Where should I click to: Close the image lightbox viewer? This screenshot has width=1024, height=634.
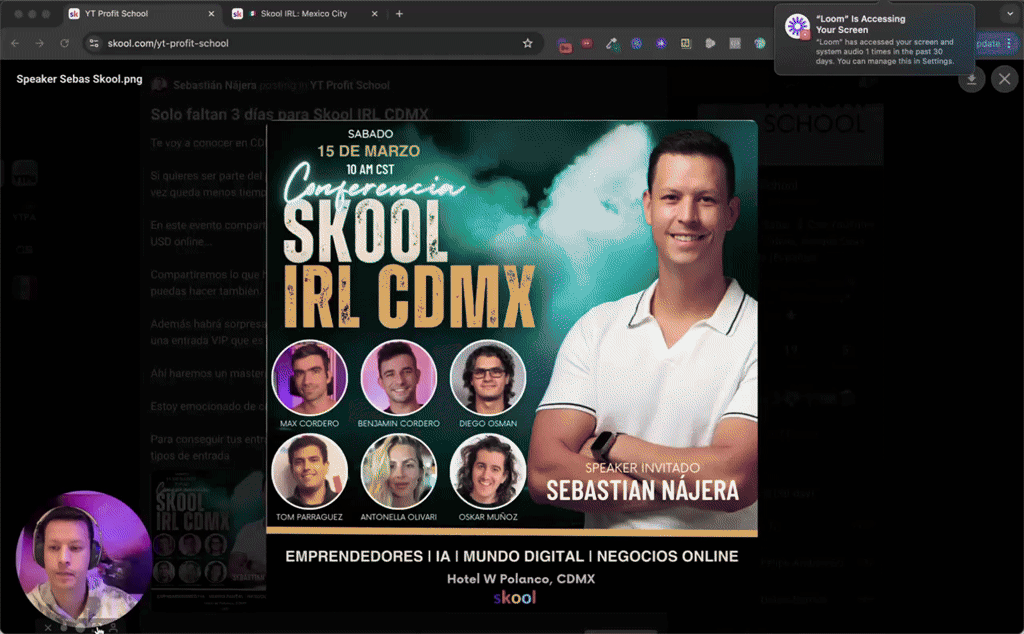coord(1004,79)
